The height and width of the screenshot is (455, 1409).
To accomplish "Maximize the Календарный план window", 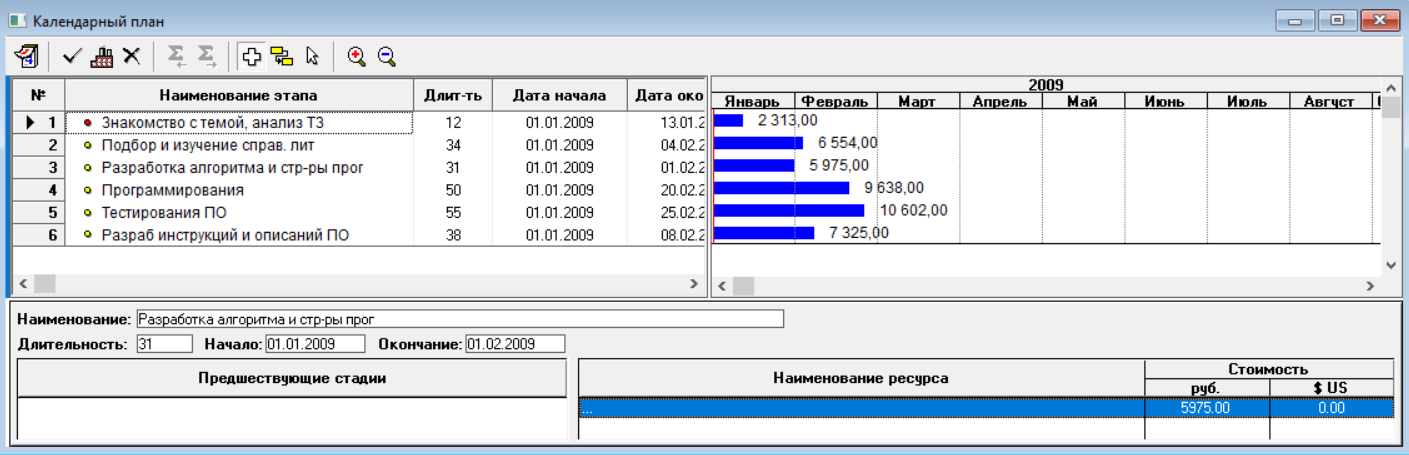I will [x=1336, y=20].
